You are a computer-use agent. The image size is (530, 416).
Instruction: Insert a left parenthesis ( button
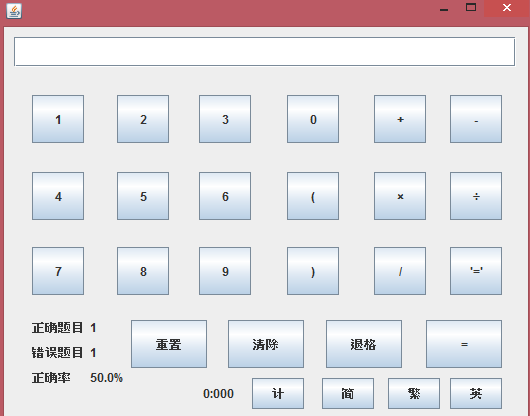tap(313, 196)
